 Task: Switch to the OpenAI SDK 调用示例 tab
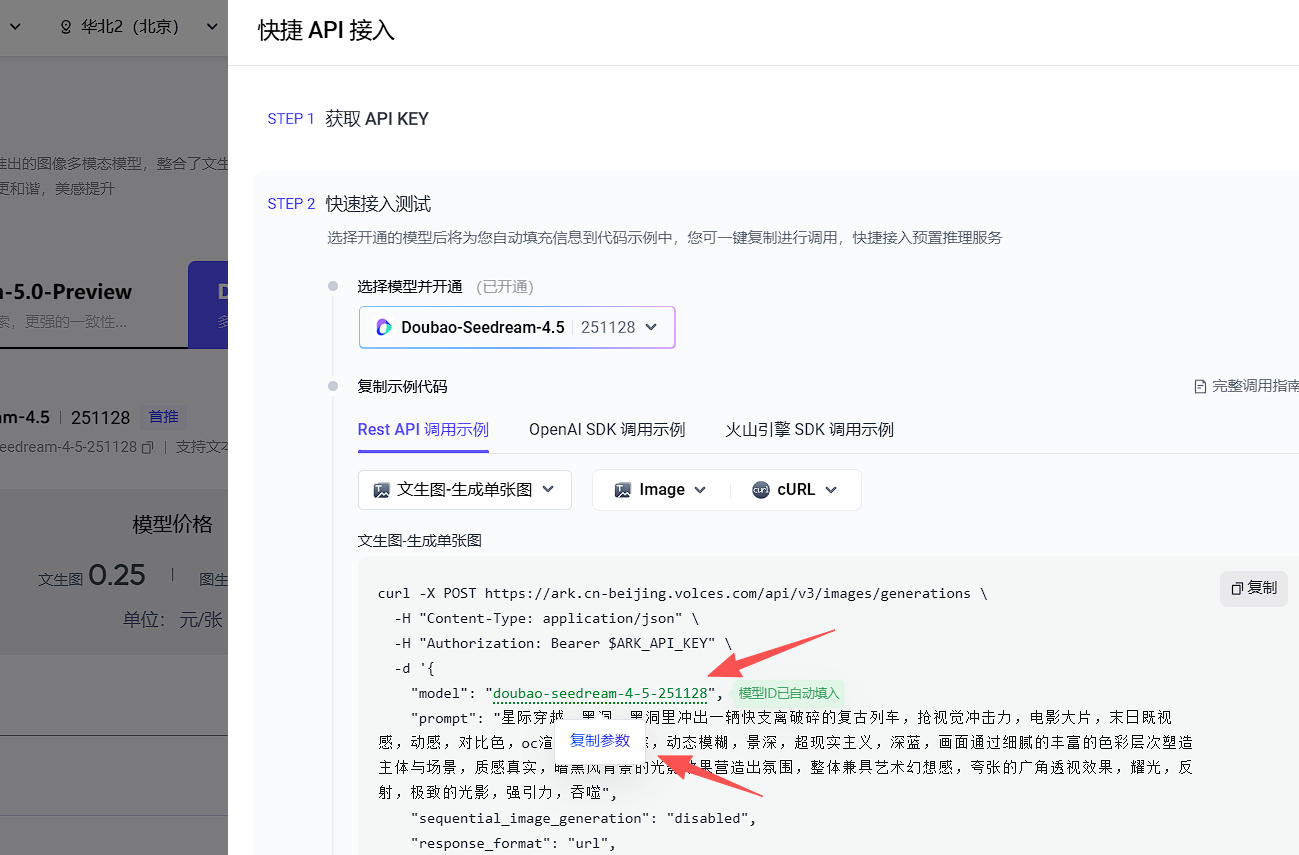click(x=606, y=430)
